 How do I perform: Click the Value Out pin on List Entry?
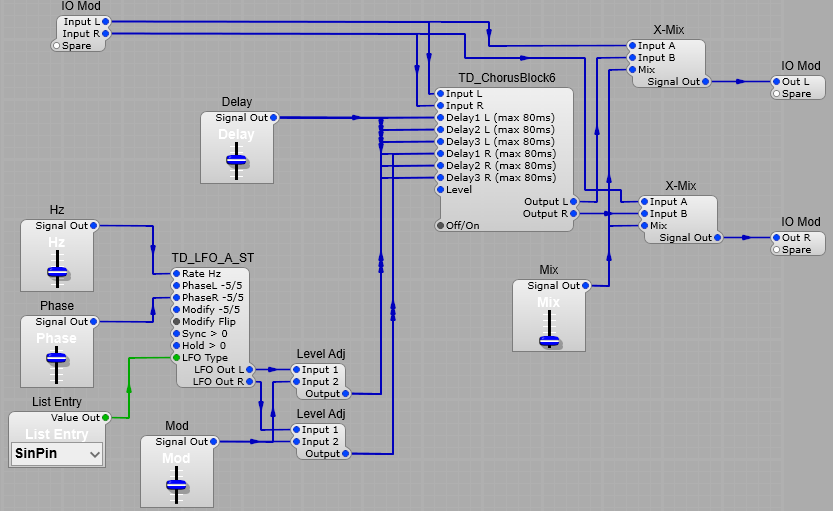[x=105, y=417]
